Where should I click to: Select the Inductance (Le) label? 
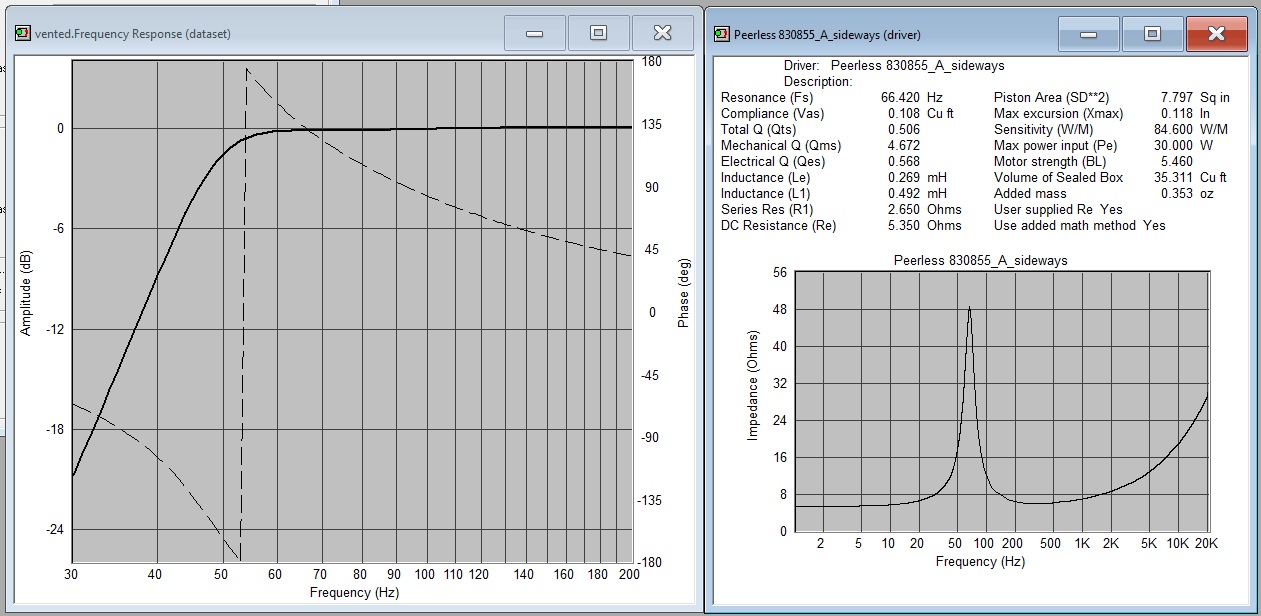[765, 178]
